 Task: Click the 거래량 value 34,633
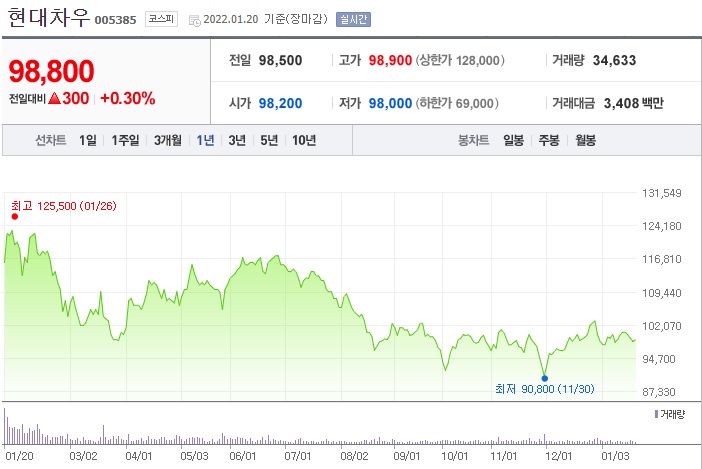[x=614, y=60]
